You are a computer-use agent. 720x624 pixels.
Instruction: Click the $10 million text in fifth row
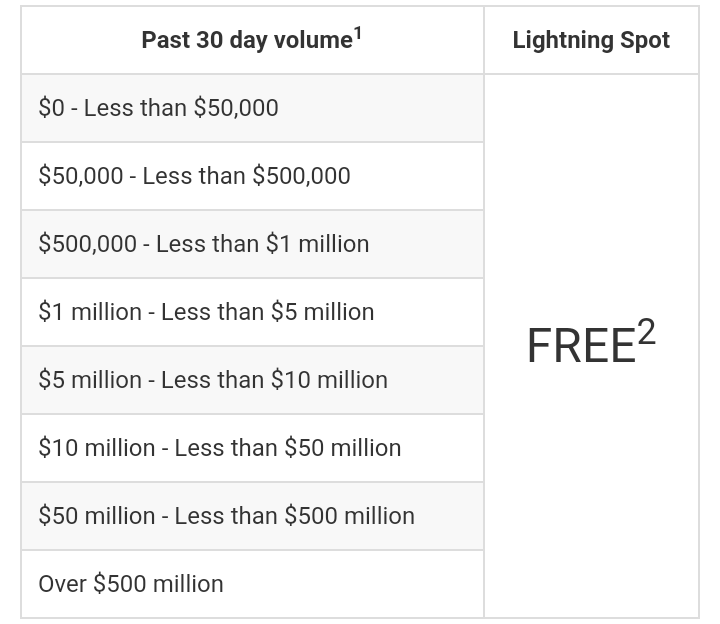329,380
